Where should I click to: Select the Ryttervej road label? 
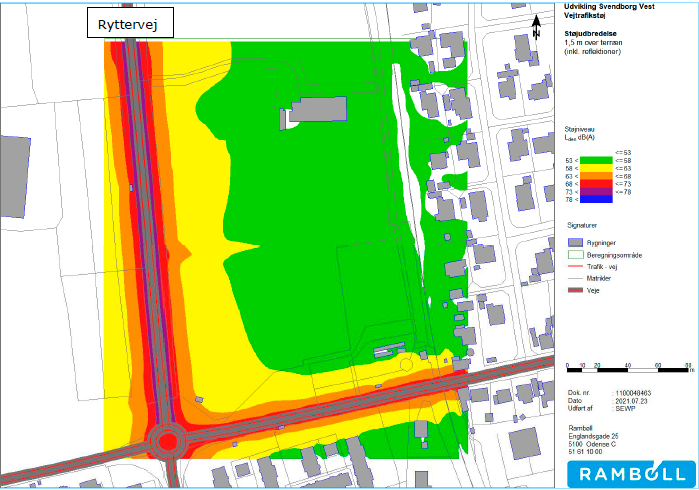coord(126,24)
